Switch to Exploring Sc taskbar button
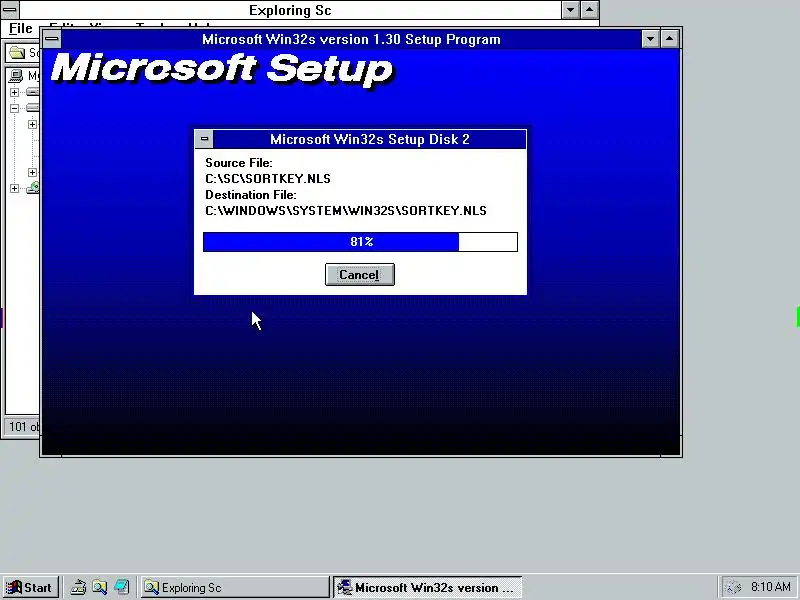The image size is (800, 600). (235, 587)
